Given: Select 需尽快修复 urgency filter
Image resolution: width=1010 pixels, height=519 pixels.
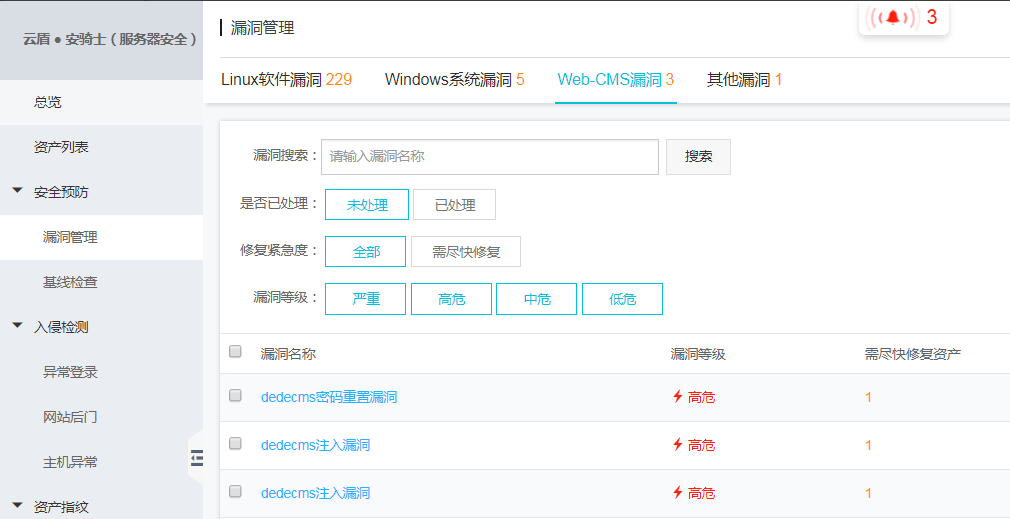Looking at the screenshot, I should coord(466,252).
